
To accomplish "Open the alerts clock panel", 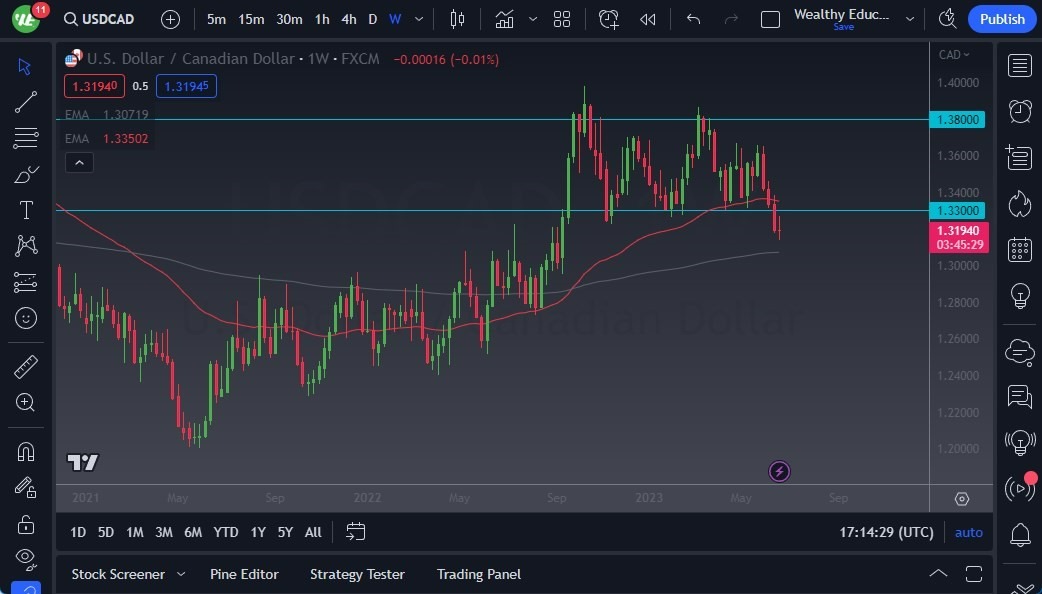I will point(1019,111).
